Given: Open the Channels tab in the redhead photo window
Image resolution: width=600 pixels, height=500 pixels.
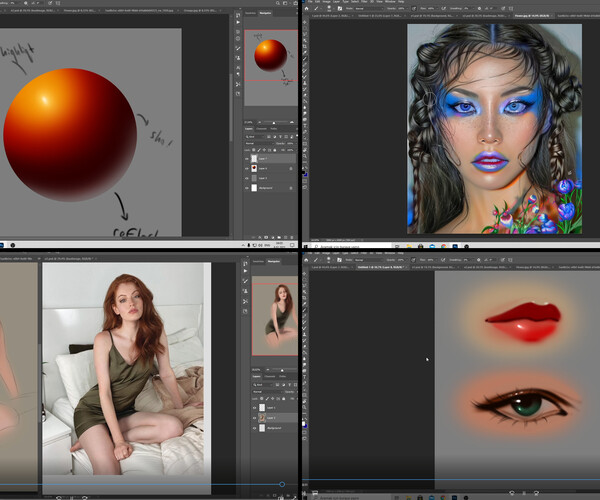Looking at the screenshot, I should click(x=270, y=376).
